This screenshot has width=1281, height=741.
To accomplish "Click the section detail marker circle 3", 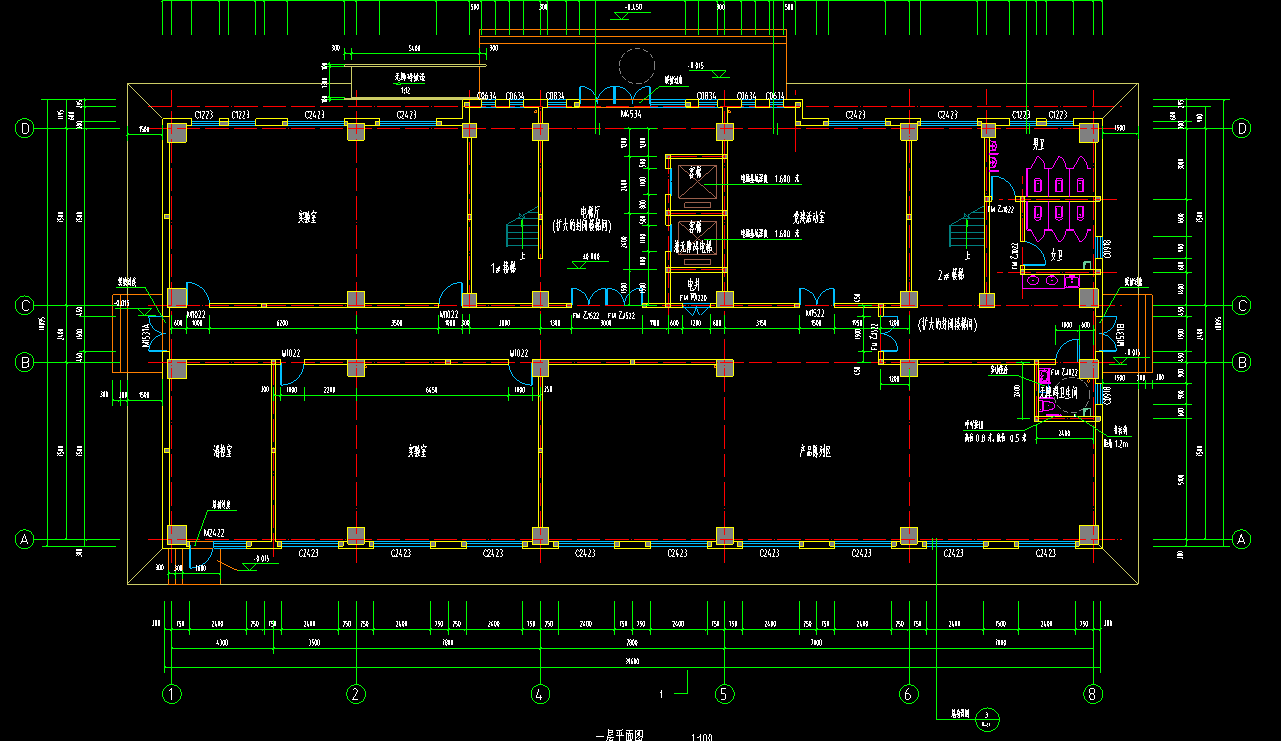I will pyautogui.click(x=987, y=715).
